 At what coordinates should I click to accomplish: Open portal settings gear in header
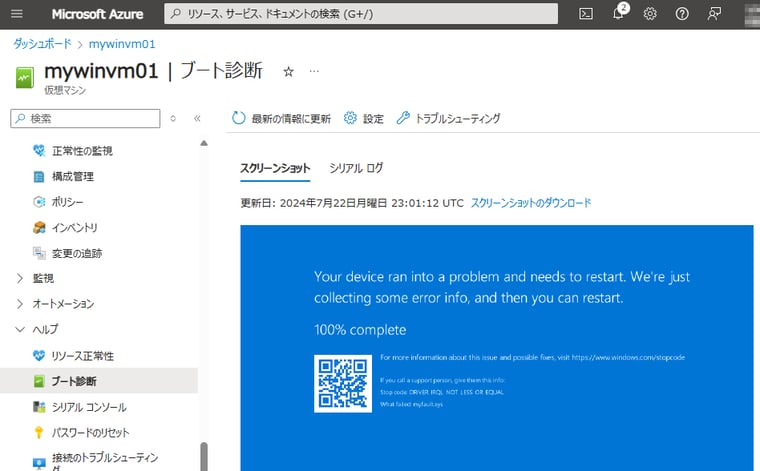650,14
